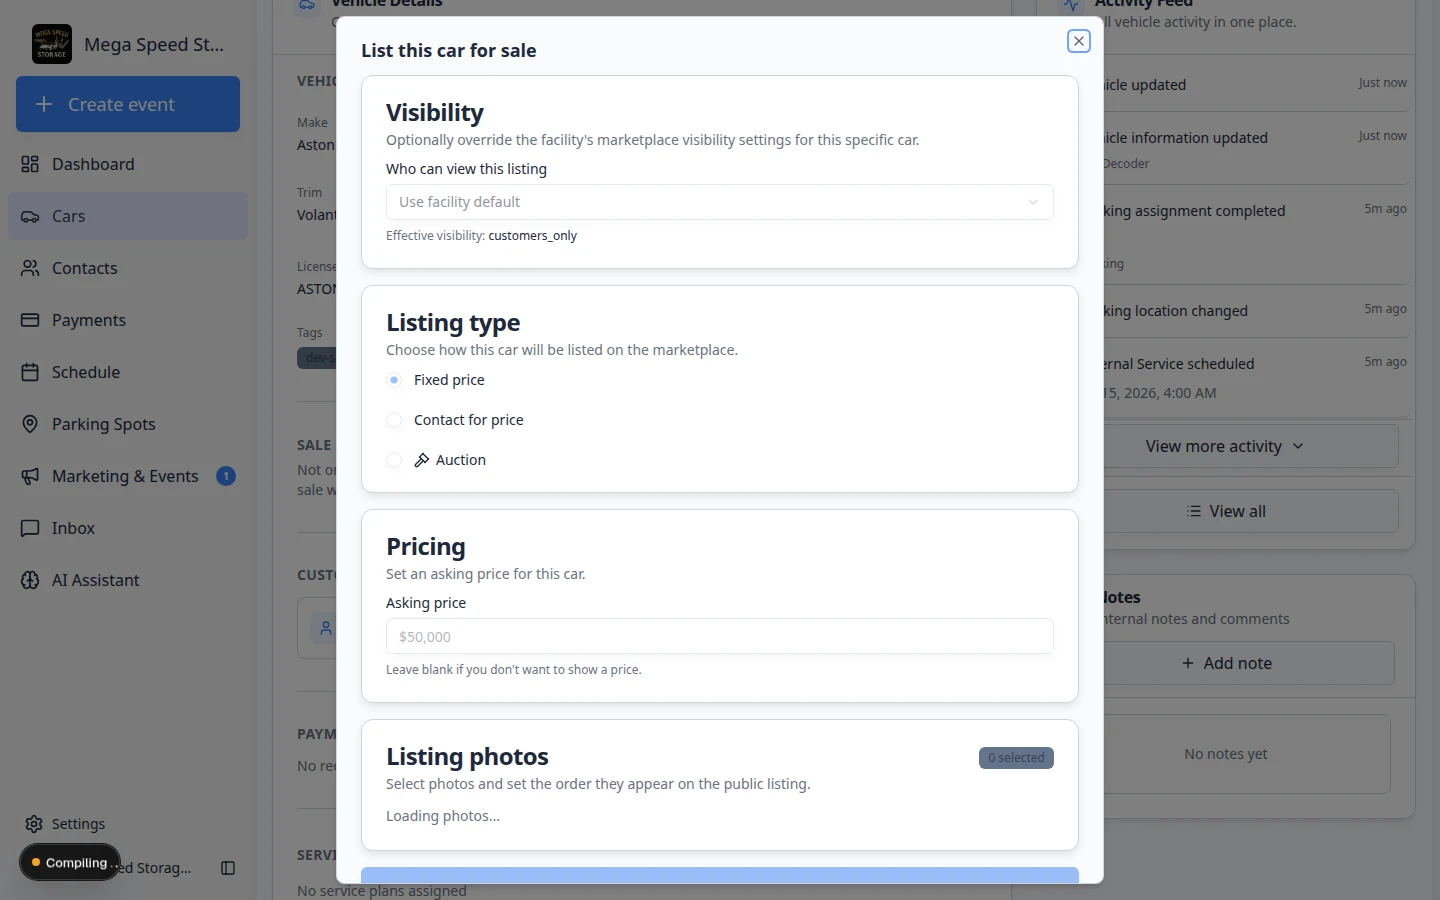This screenshot has height=900, width=1440.
Task: Click the Asking price input field
Action: pyautogui.click(x=720, y=636)
